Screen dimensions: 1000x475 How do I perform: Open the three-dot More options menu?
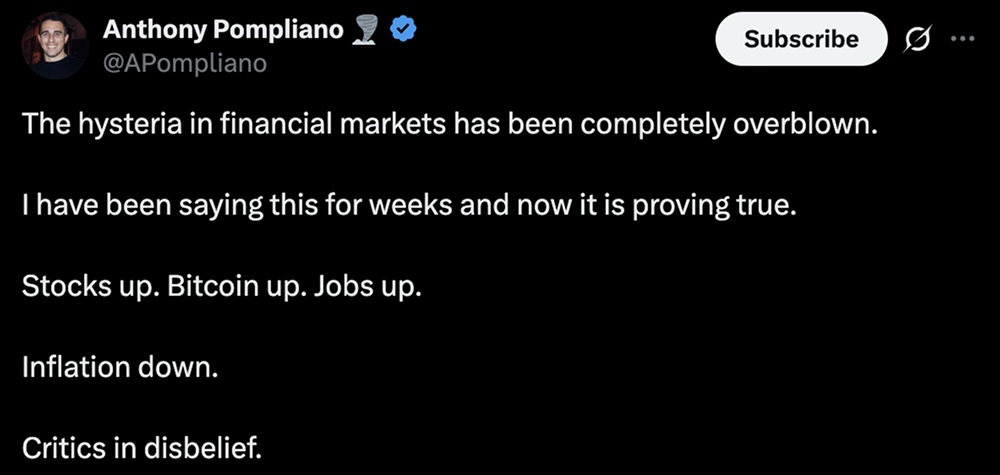tap(962, 39)
